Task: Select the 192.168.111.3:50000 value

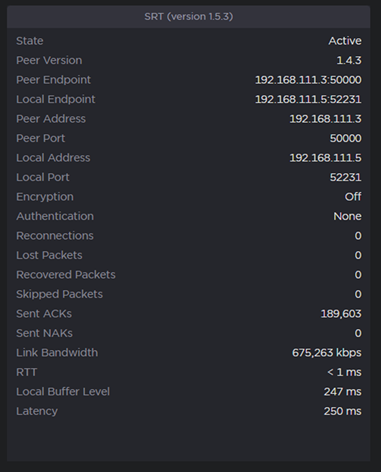Action: point(308,80)
